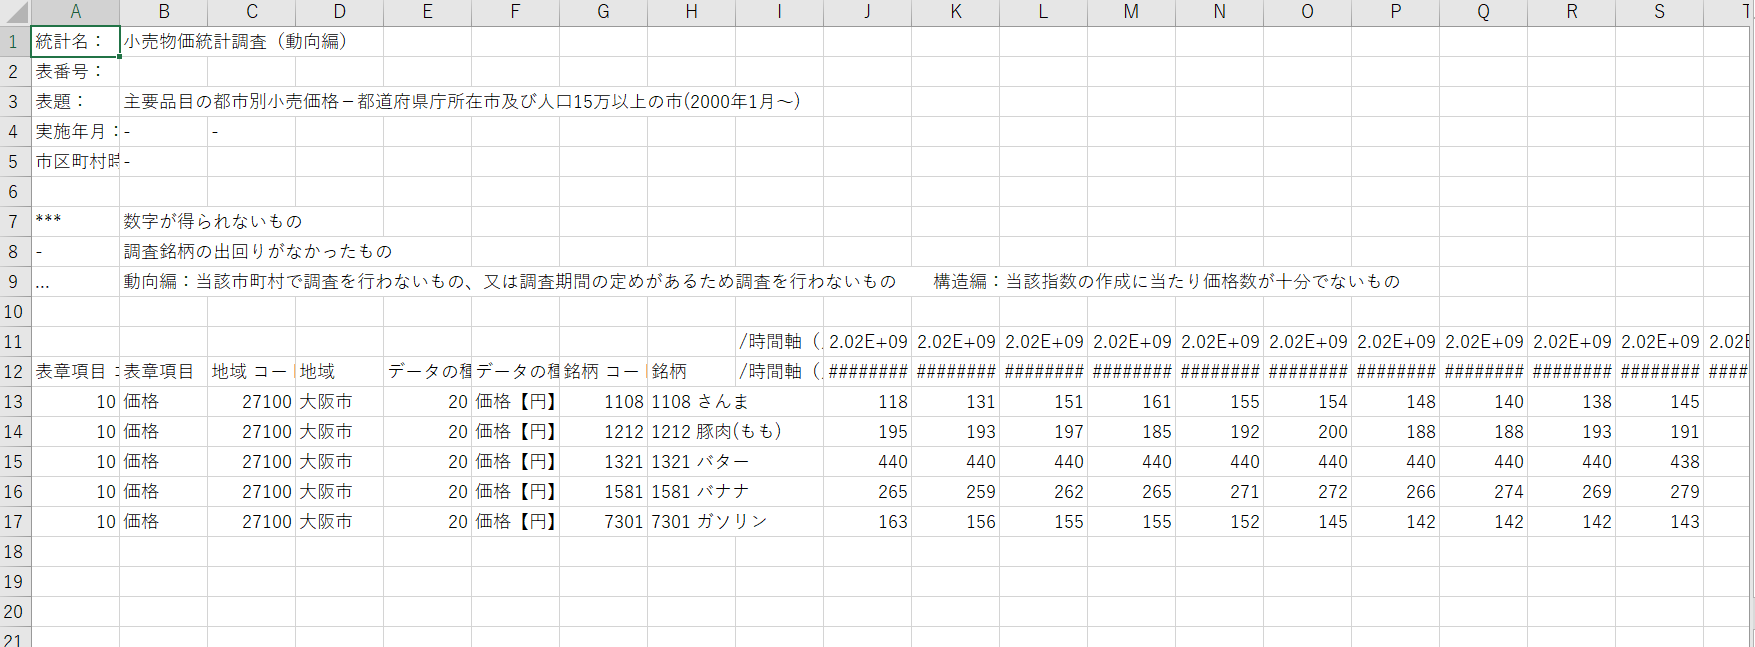The image size is (1755, 647).
Task: Click the note starting with 動向編：当該市町村
Action: pyautogui.click(x=510, y=282)
